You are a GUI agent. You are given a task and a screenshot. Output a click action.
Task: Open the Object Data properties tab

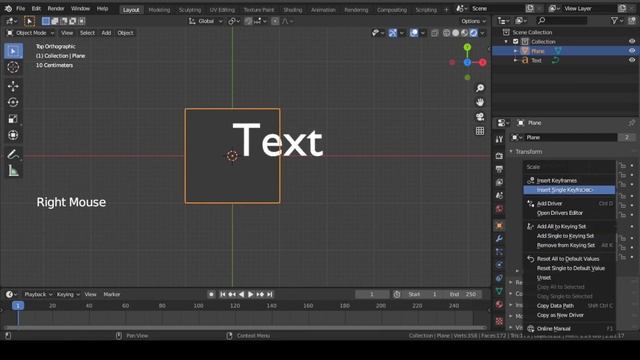click(x=499, y=291)
